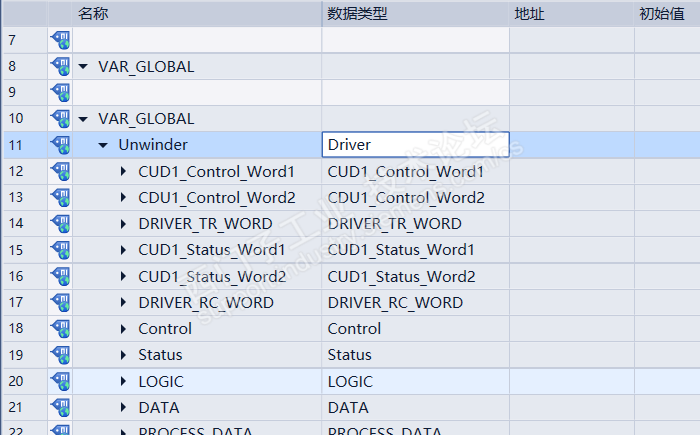Click the variable icon in row 14

60,224
